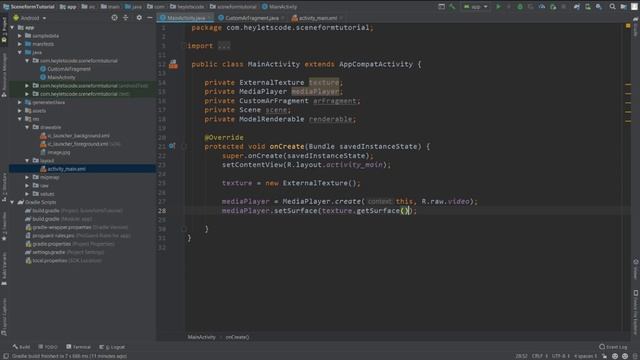Click SceneformTutorial breadcrumb in navigation bar
Image resolution: width=640 pixels, height=360 pixels.
[29, 7]
